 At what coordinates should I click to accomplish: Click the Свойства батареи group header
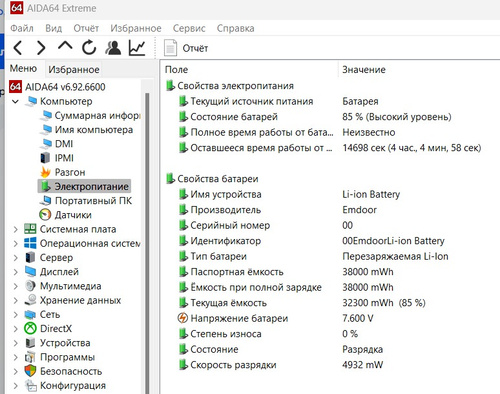click(212, 179)
